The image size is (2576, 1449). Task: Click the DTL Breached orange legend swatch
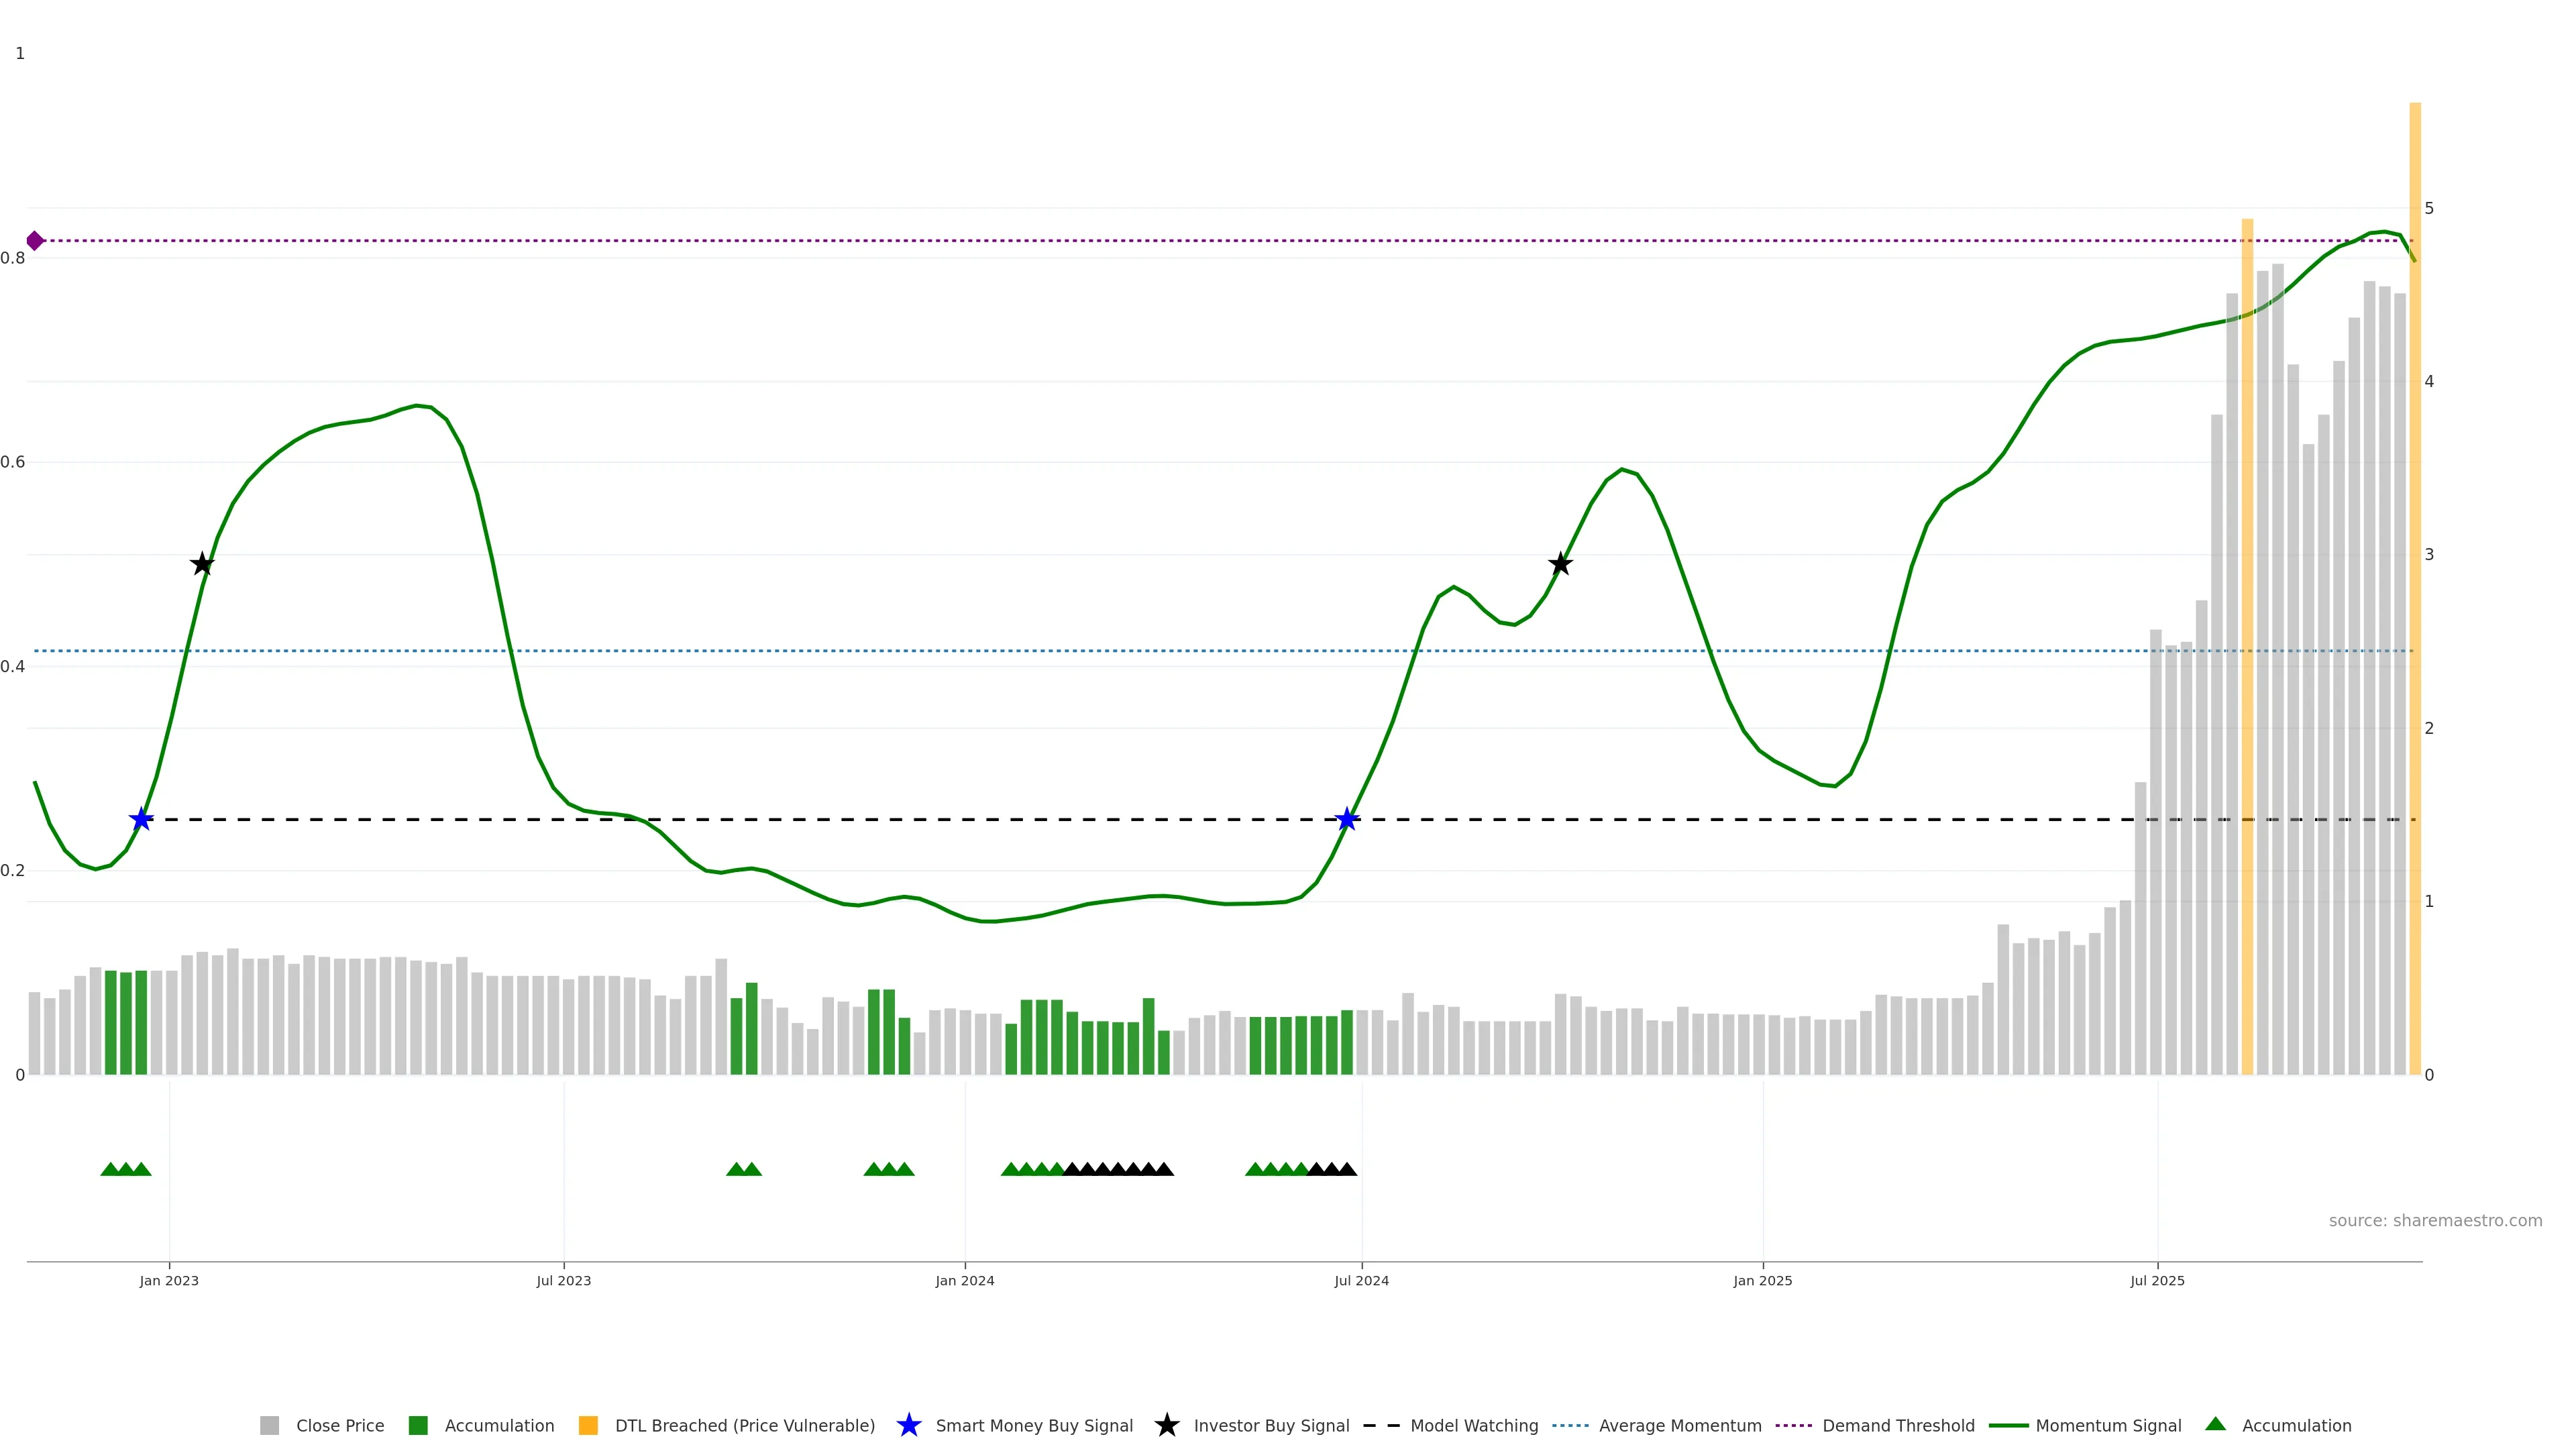pos(588,1426)
